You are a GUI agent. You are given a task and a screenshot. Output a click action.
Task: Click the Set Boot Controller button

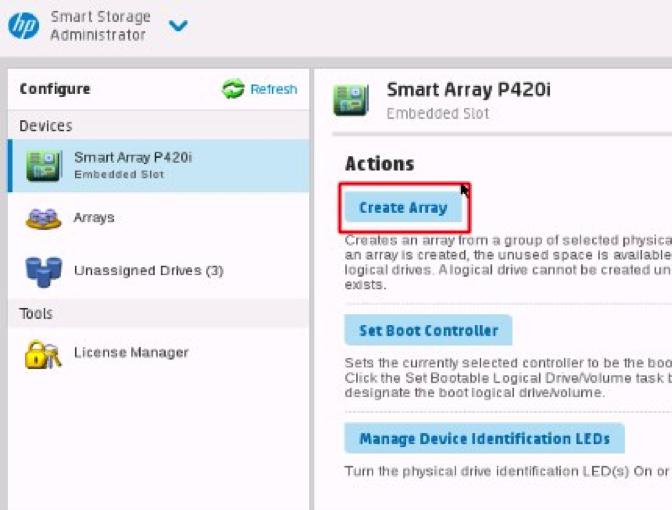[428, 330]
